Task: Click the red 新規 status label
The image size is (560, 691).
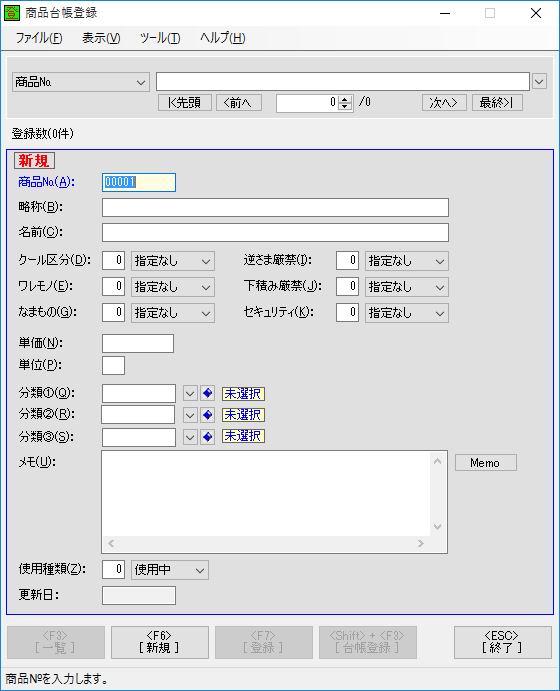Action: (x=34, y=160)
